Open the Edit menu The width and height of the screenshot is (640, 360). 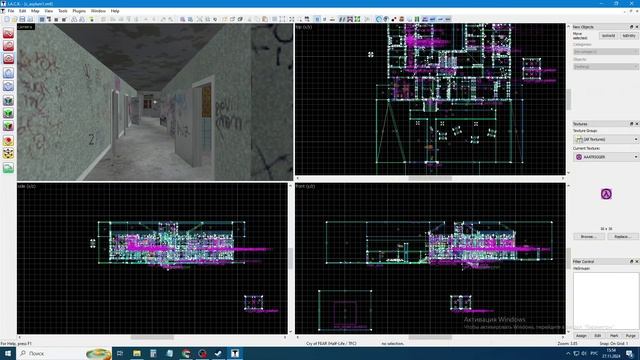coord(22,11)
